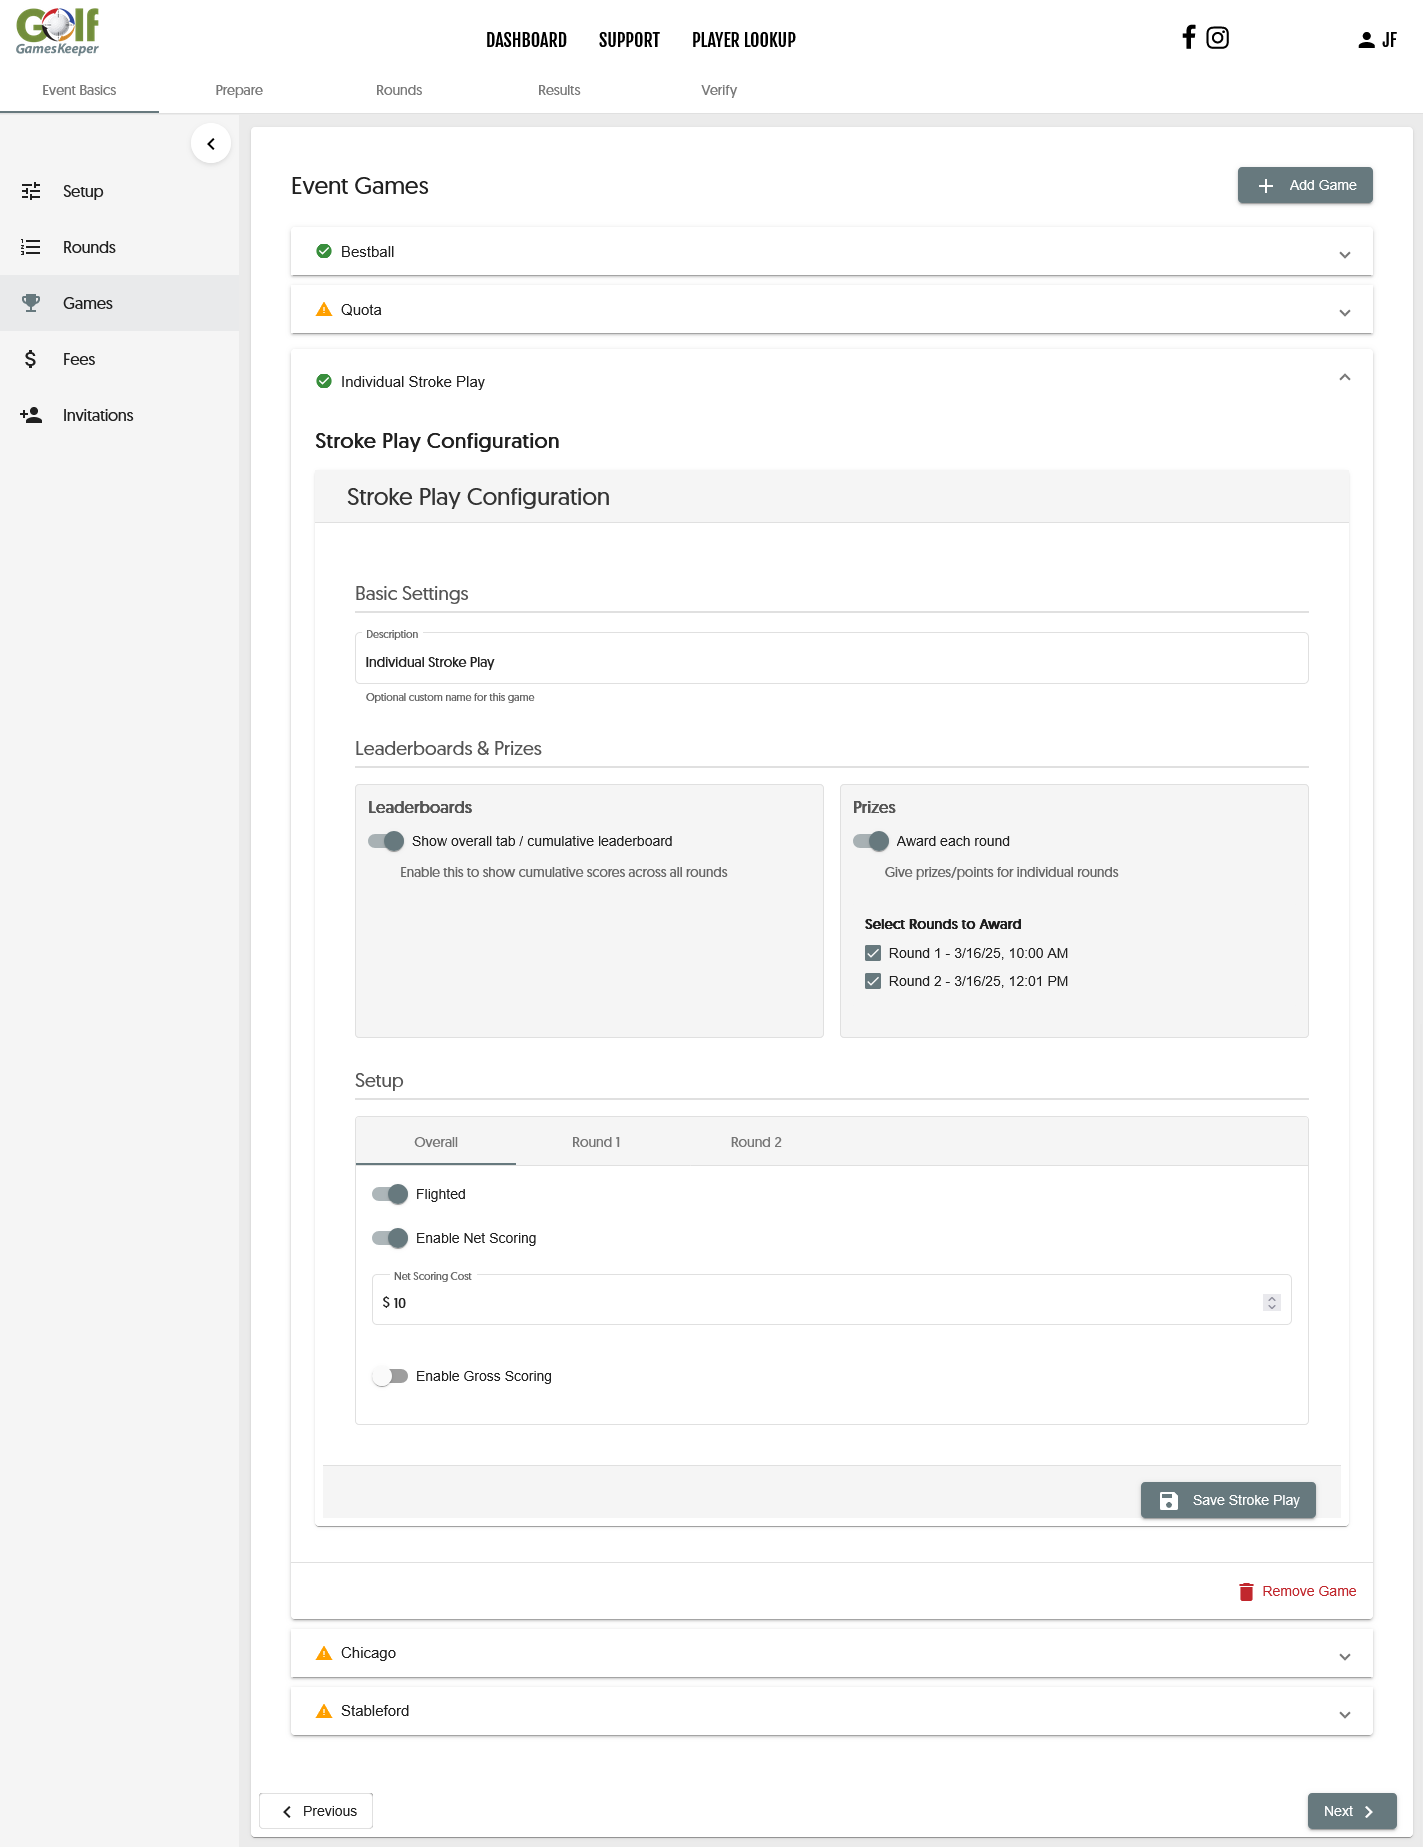
Task: Click the Save Stroke Play button
Action: (1228, 1500)
